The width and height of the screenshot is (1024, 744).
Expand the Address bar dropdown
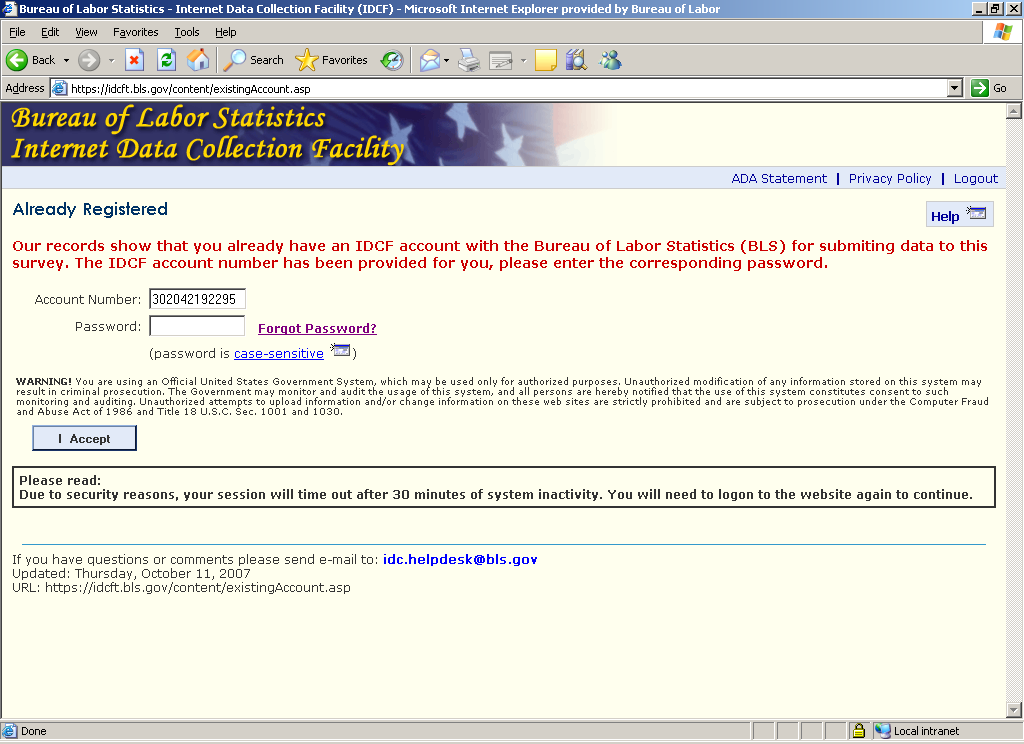954,88
